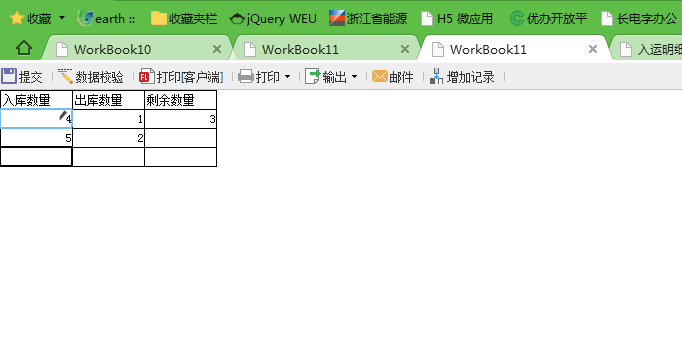682x360 pixels.
Task: Select the 出库数量 cell containing 2
Action: 108,138
